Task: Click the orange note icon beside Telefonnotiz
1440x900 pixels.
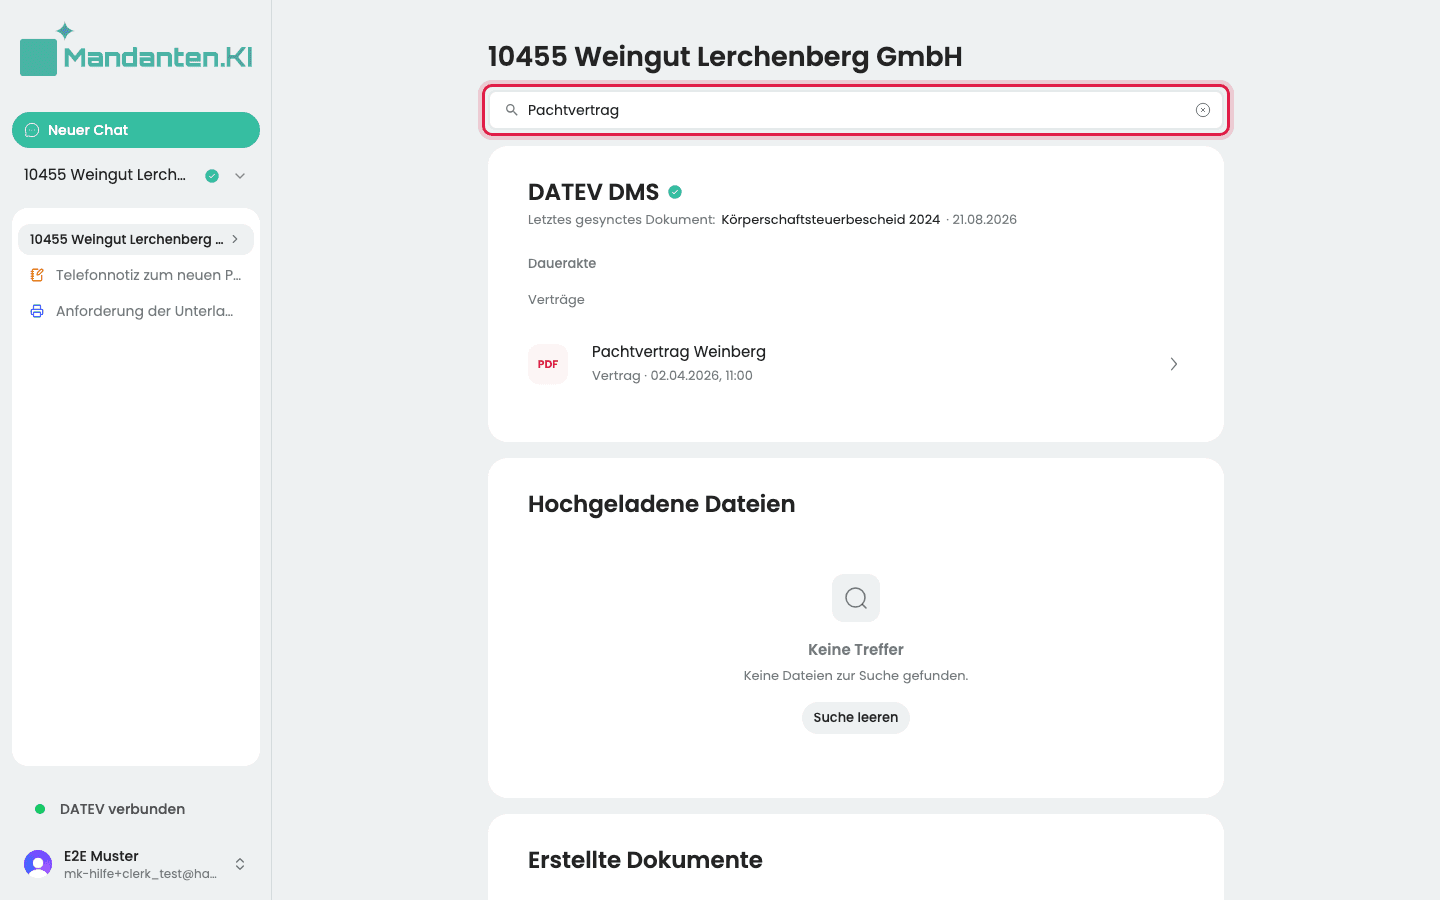Action: coord(37,275)
